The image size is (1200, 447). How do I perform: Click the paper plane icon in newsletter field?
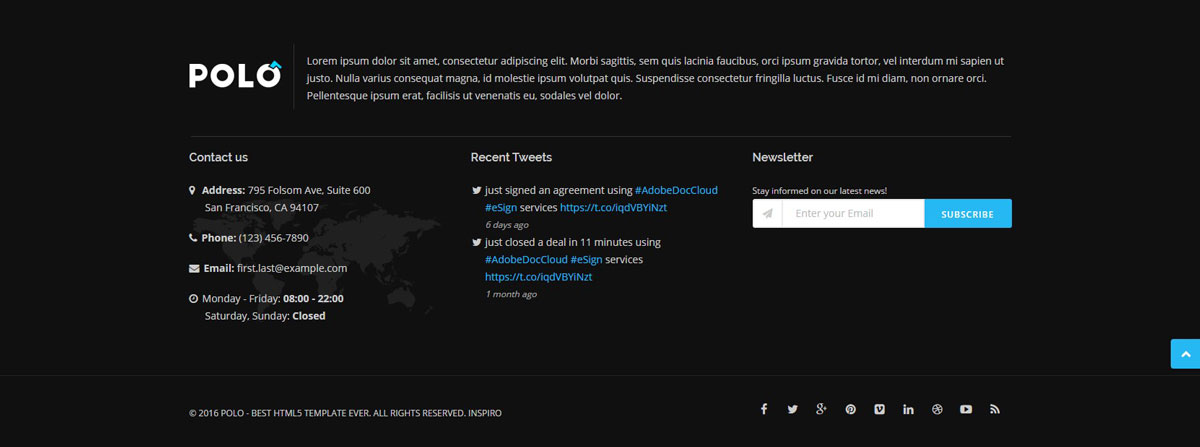[768, 214]
